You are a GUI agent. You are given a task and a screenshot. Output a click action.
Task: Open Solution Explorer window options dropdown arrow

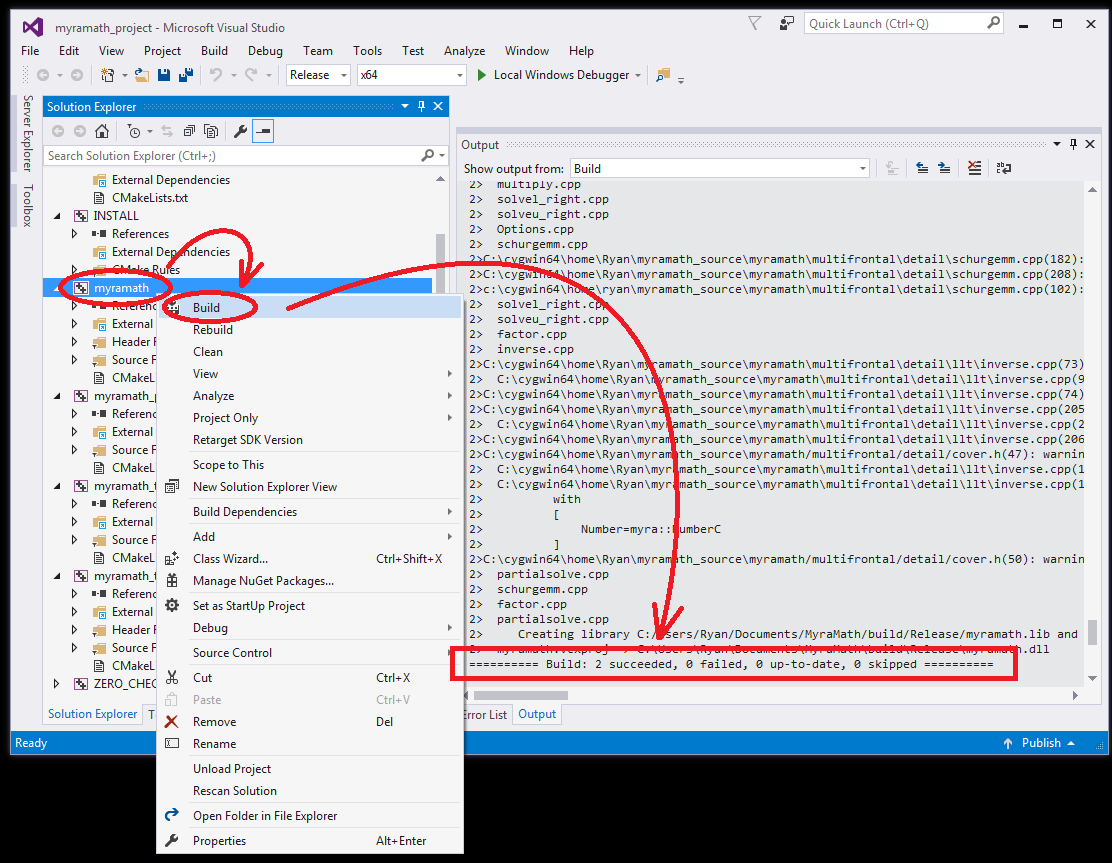tap(405, 106)
